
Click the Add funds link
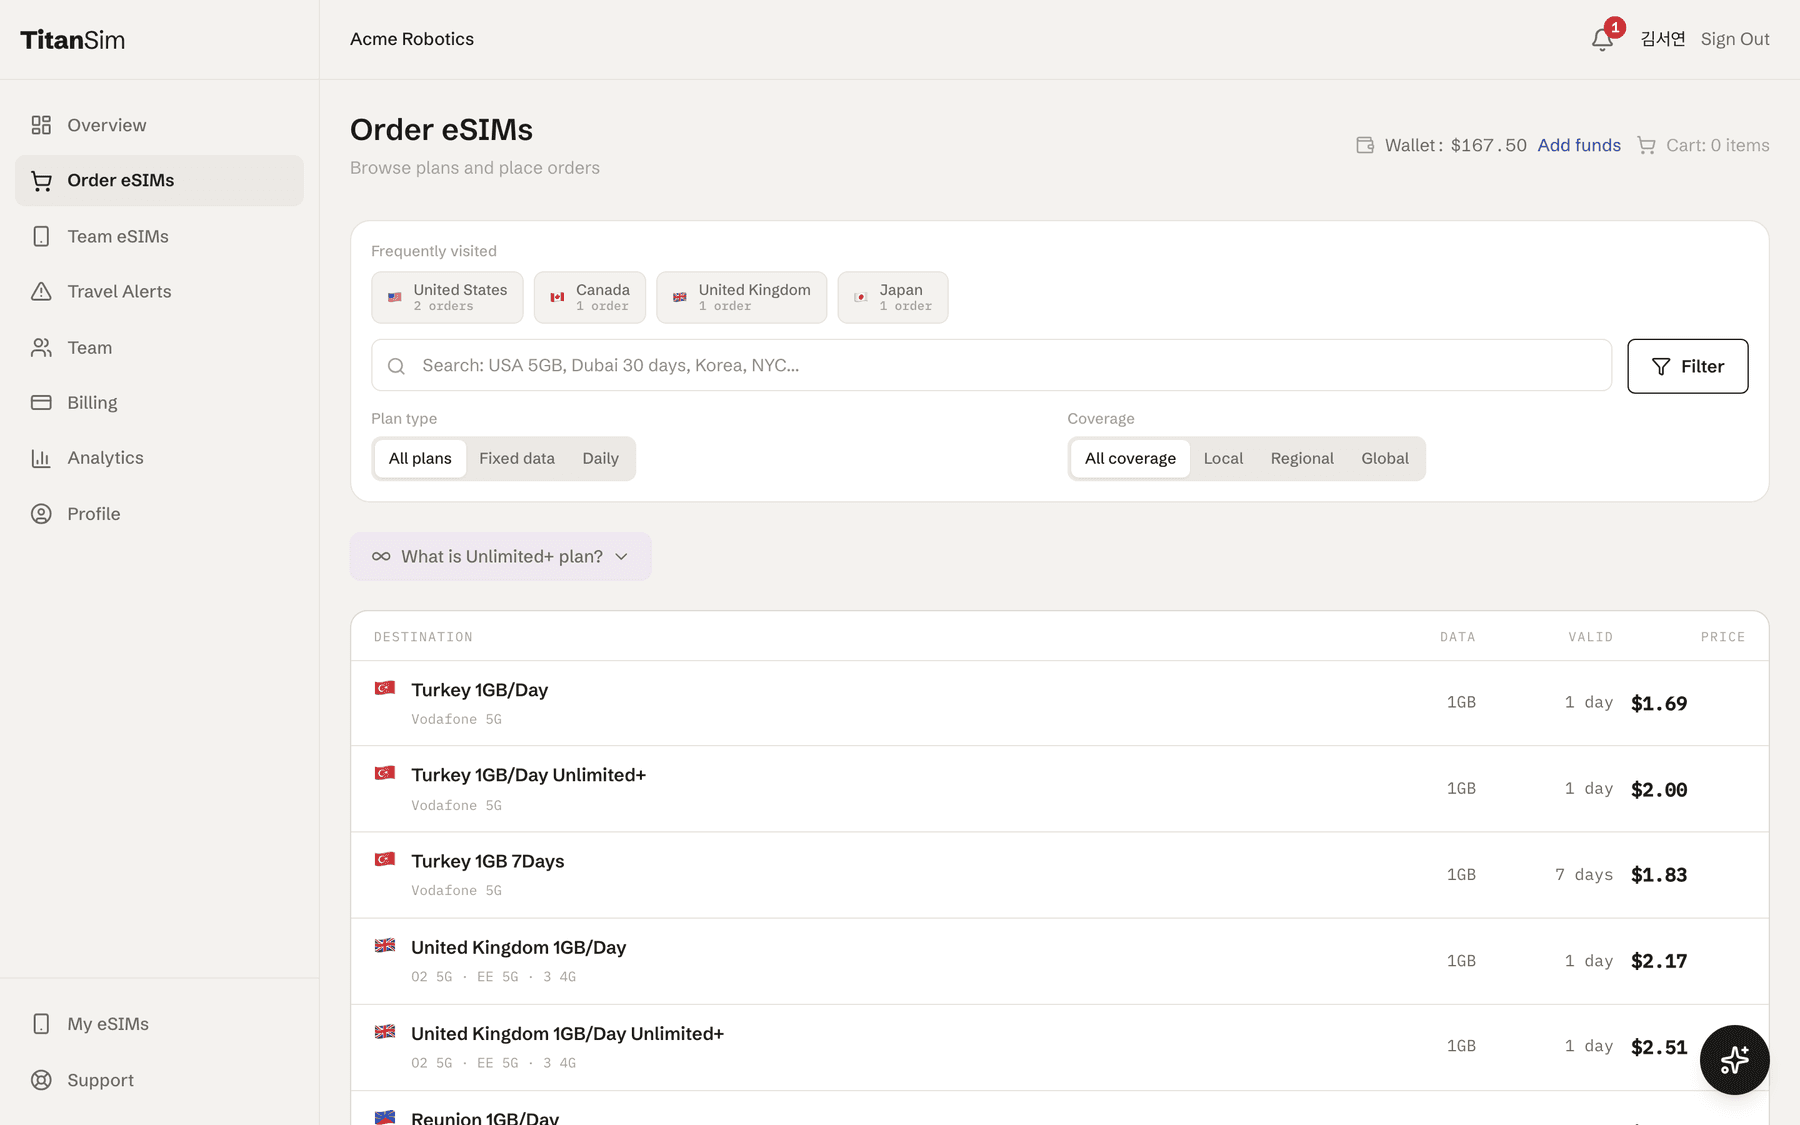click(1579, 146)
